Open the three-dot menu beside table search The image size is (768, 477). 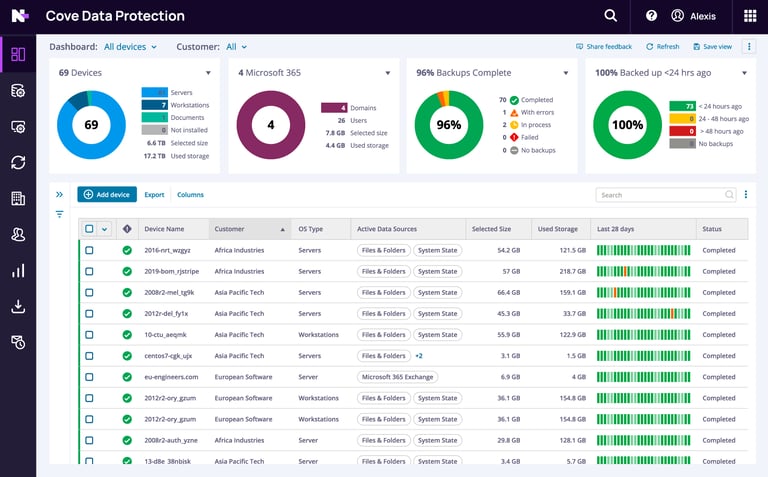coord(745,194)
